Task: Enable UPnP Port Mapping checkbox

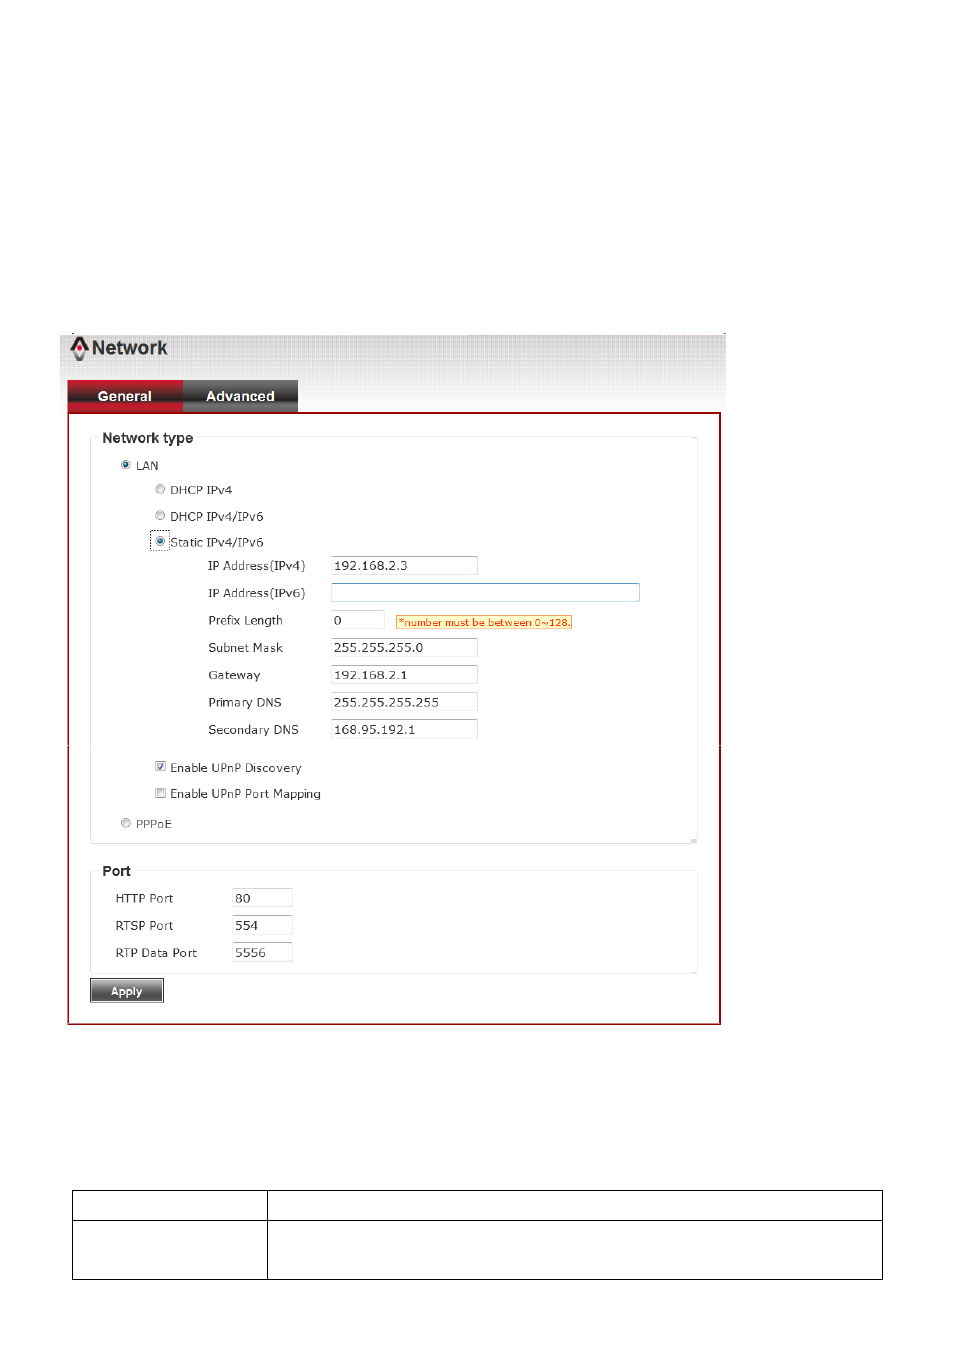Action: (x=160, y=793)
